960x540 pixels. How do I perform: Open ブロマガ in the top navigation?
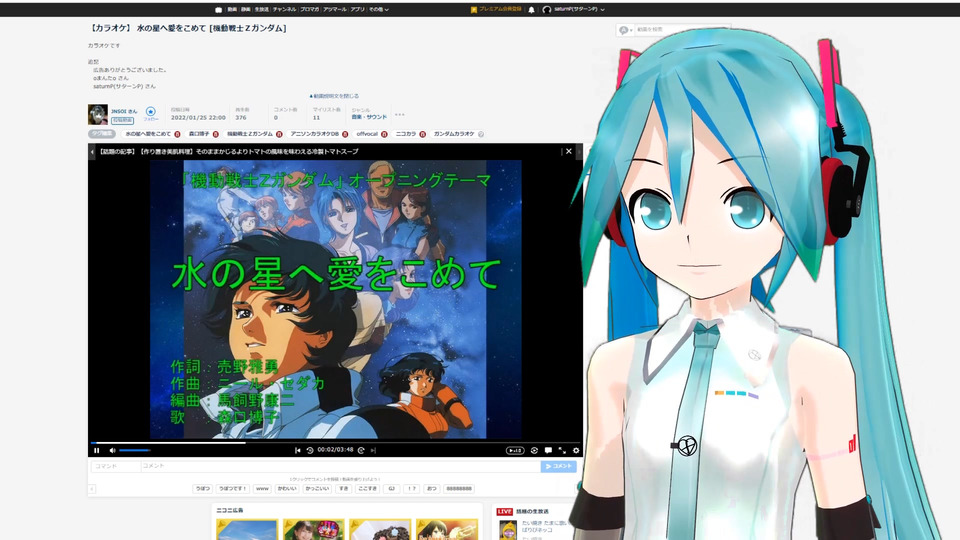click(x=309, y=9)
